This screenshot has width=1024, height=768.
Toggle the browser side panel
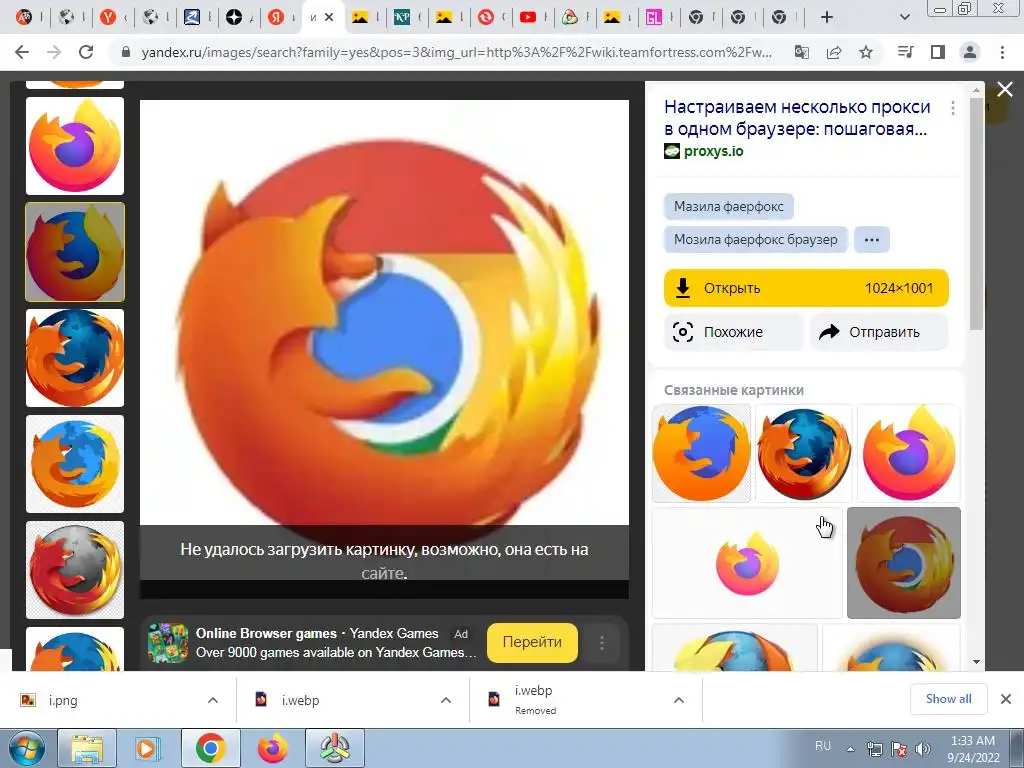coord(938,52)
